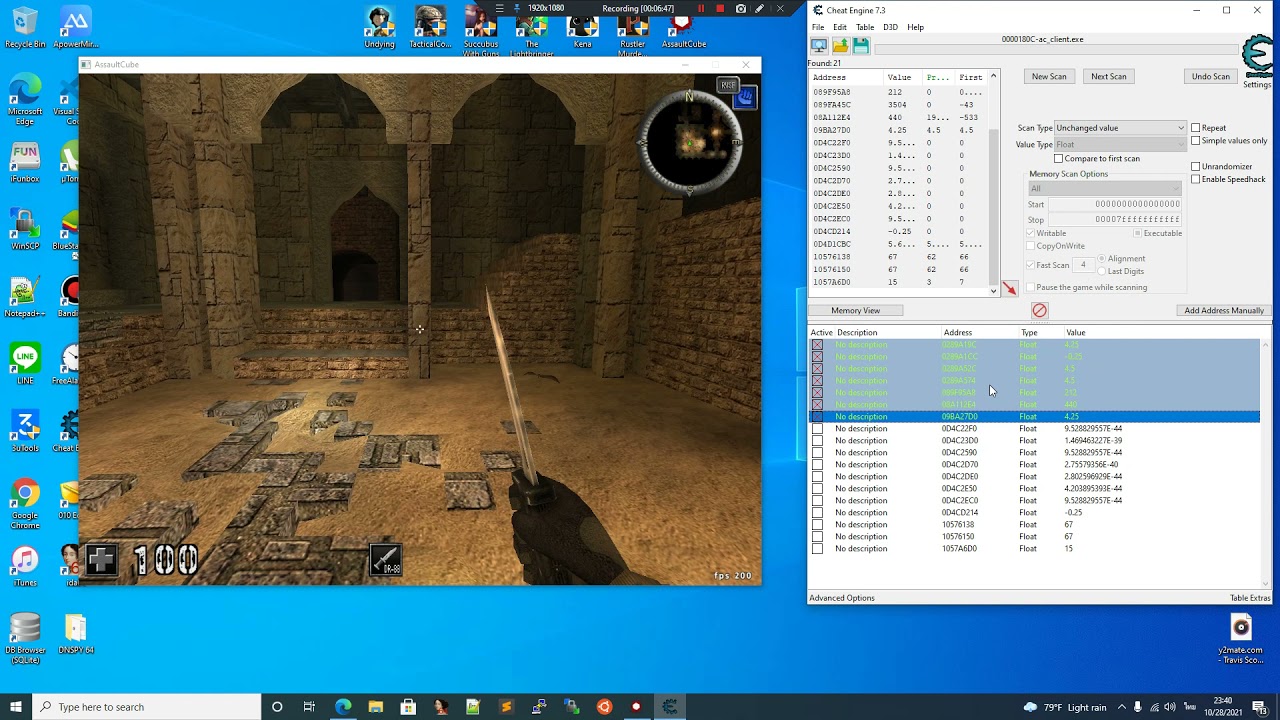Select the iTunes desktop icon

[25, 567]
